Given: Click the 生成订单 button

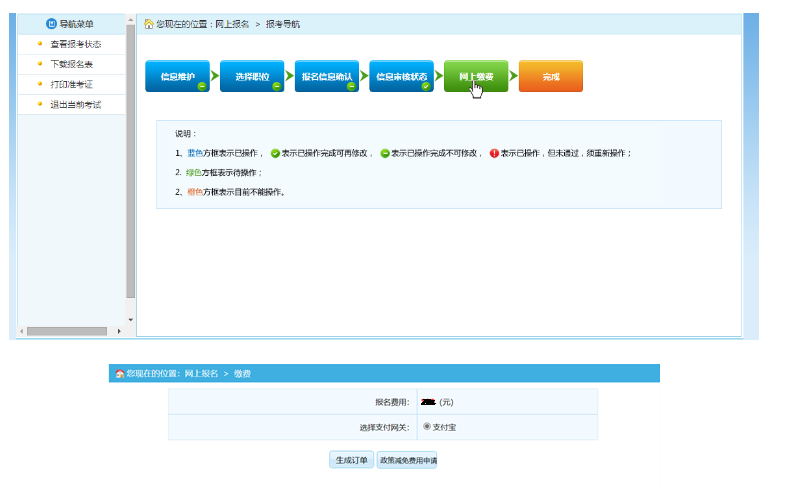Looking at the screenshot, I should (351, 460).
